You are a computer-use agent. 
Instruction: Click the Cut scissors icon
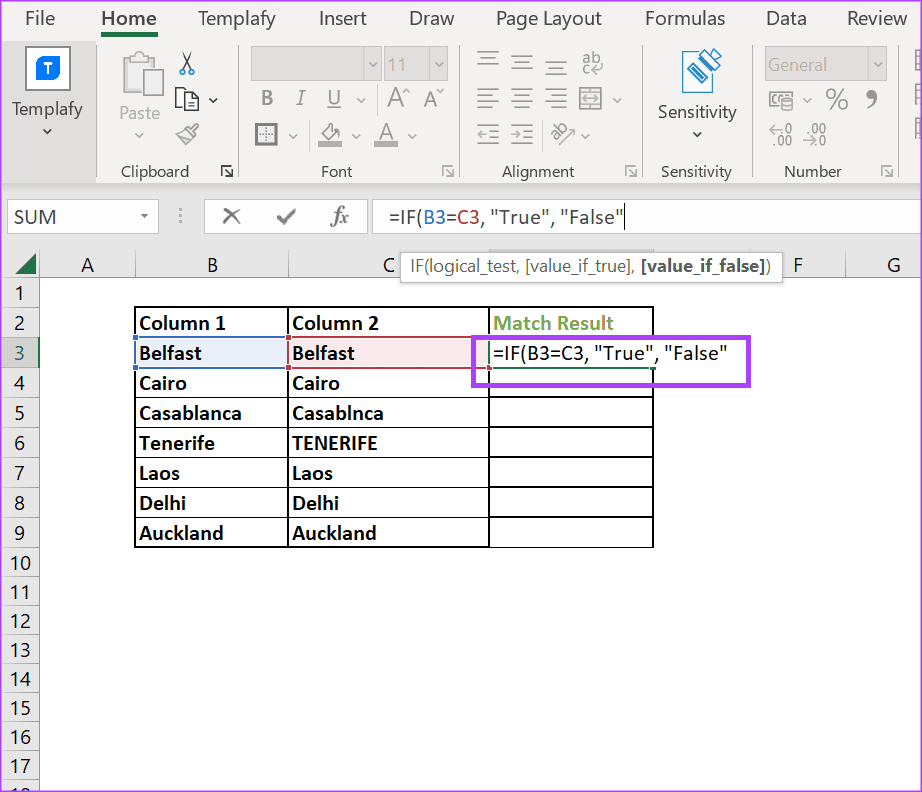(187, 64)
